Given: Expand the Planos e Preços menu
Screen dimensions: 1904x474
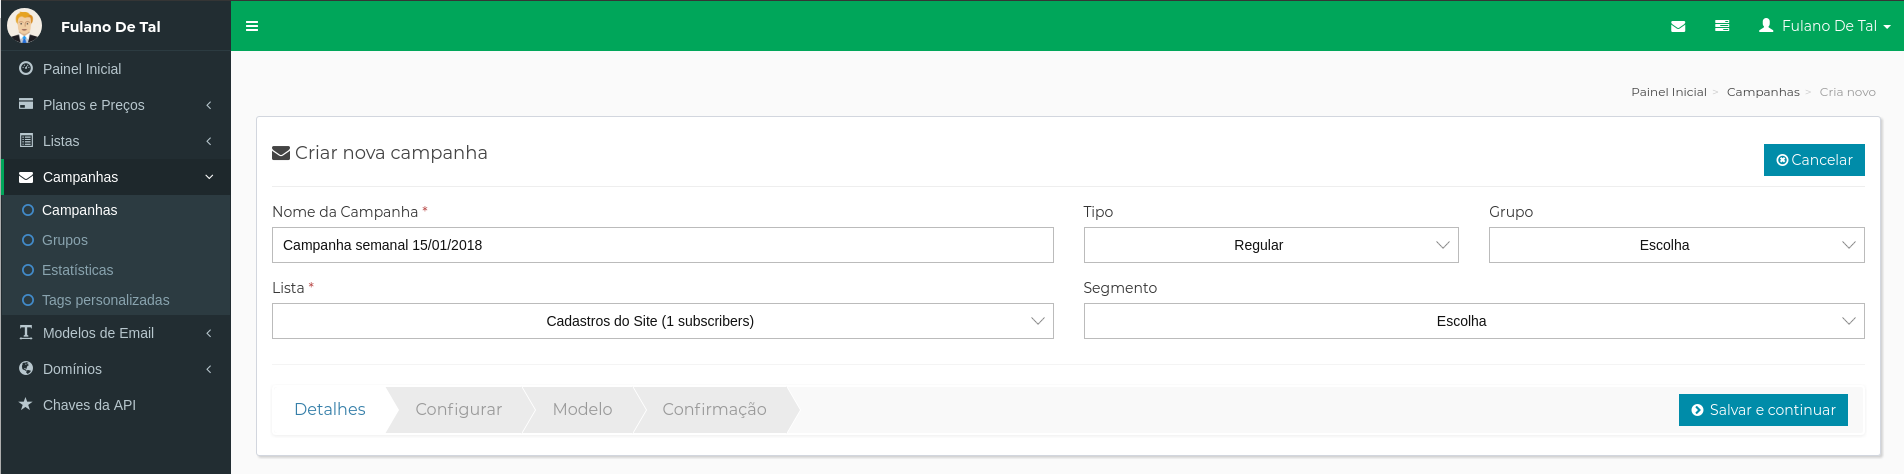Looking at the screenshot, I should coord(116,105).
